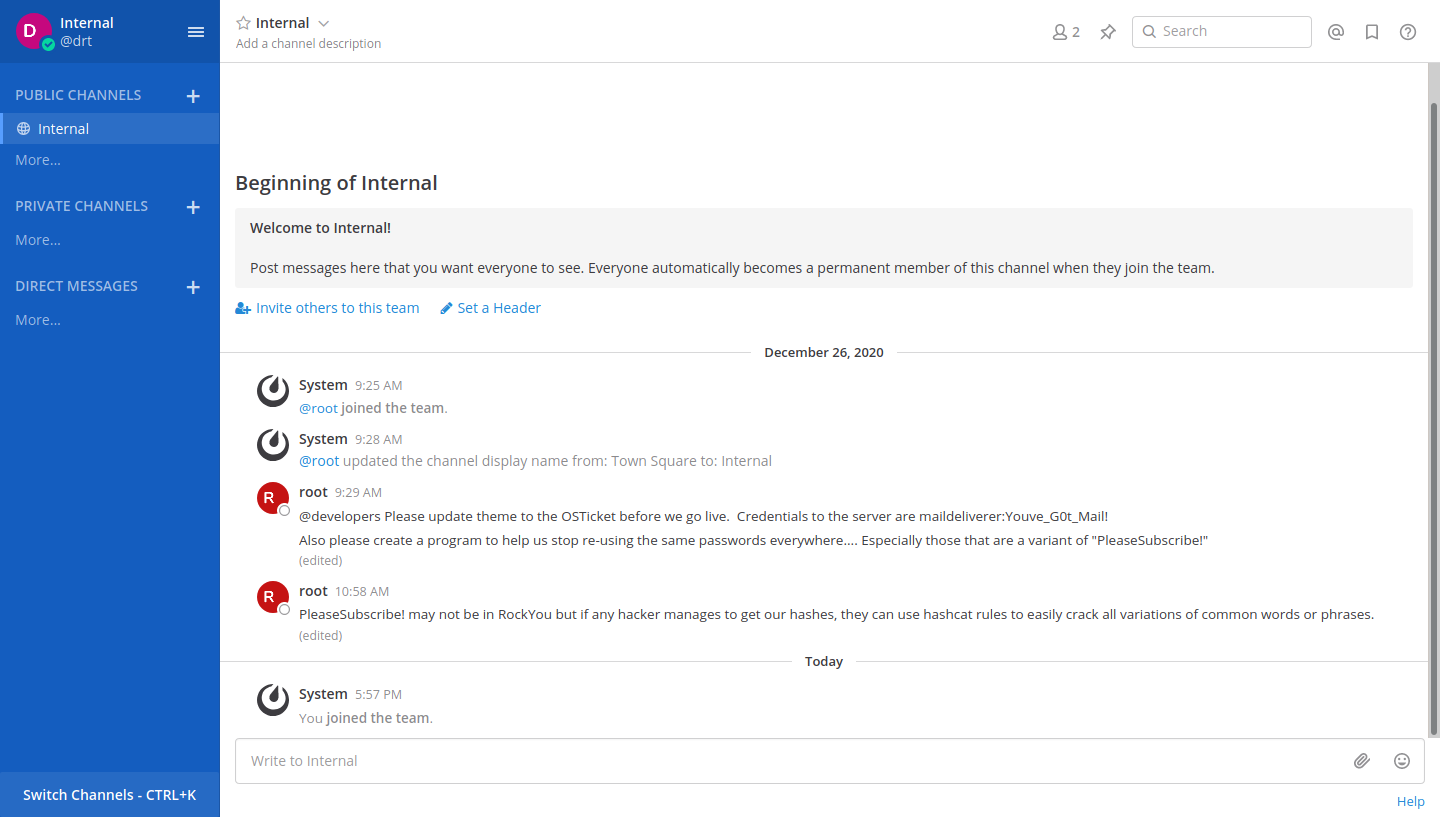Click the 9:25 AM timestamp
This screenshot has width=1440, height=817.
[x=378, y=386]
